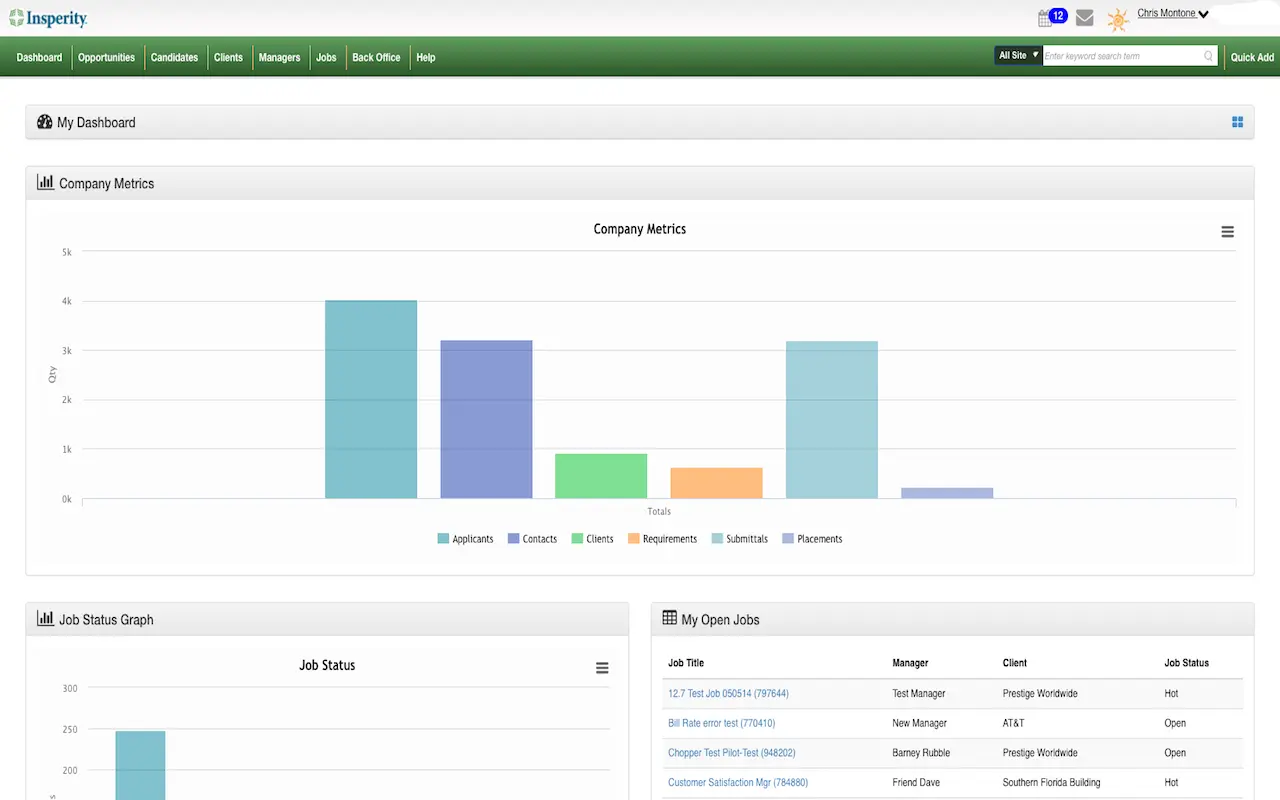
Task: Click the Insperity logo
Action: tap(48, 18)
